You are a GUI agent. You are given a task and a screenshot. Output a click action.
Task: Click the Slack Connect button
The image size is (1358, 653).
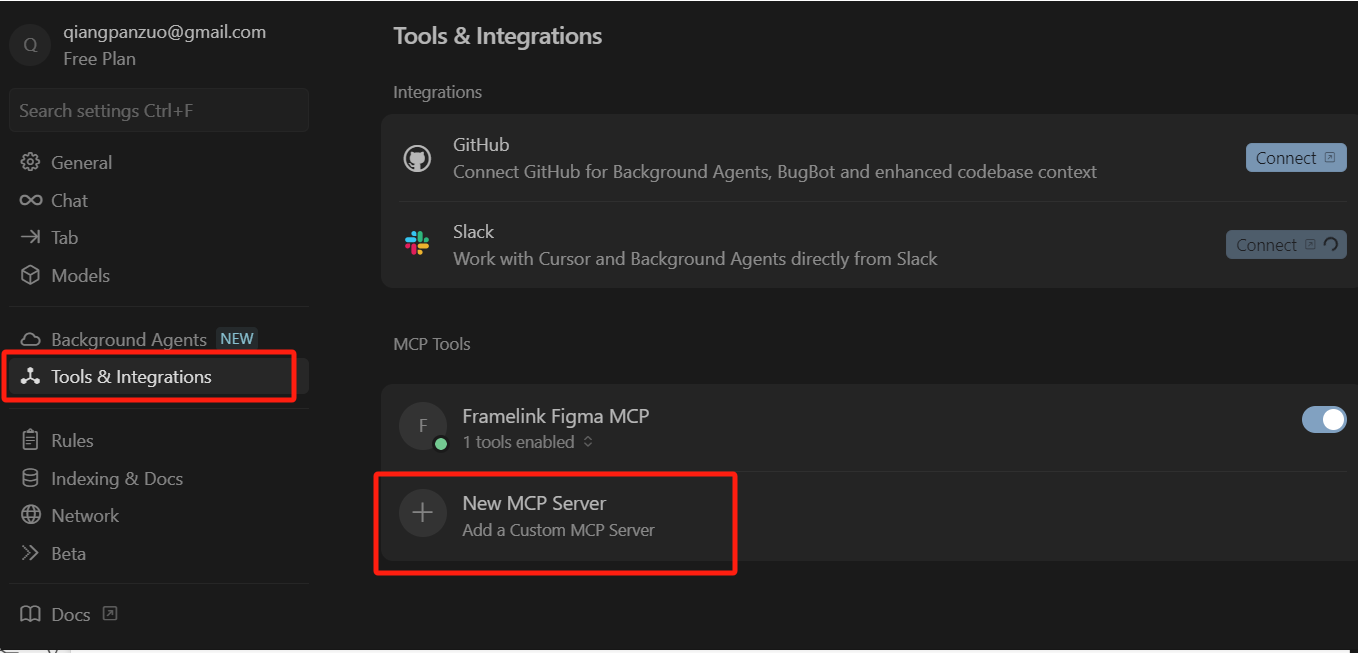point(1286,245)
